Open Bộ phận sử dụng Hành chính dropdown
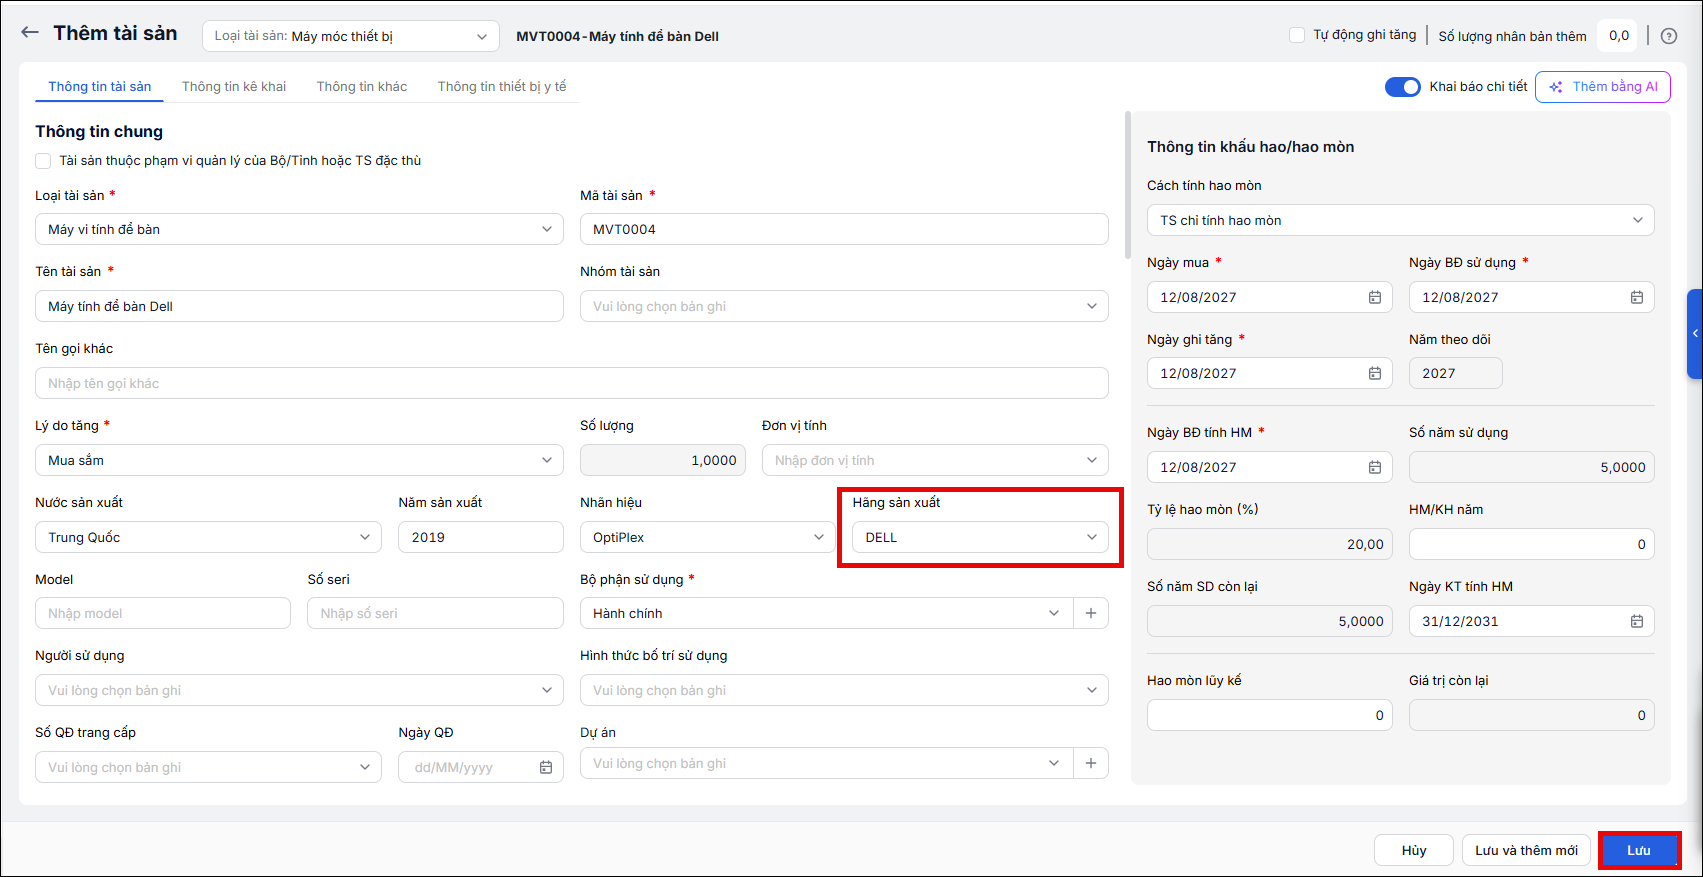The height and width of the screenshot is (877, 1703). tap(826, 613)
